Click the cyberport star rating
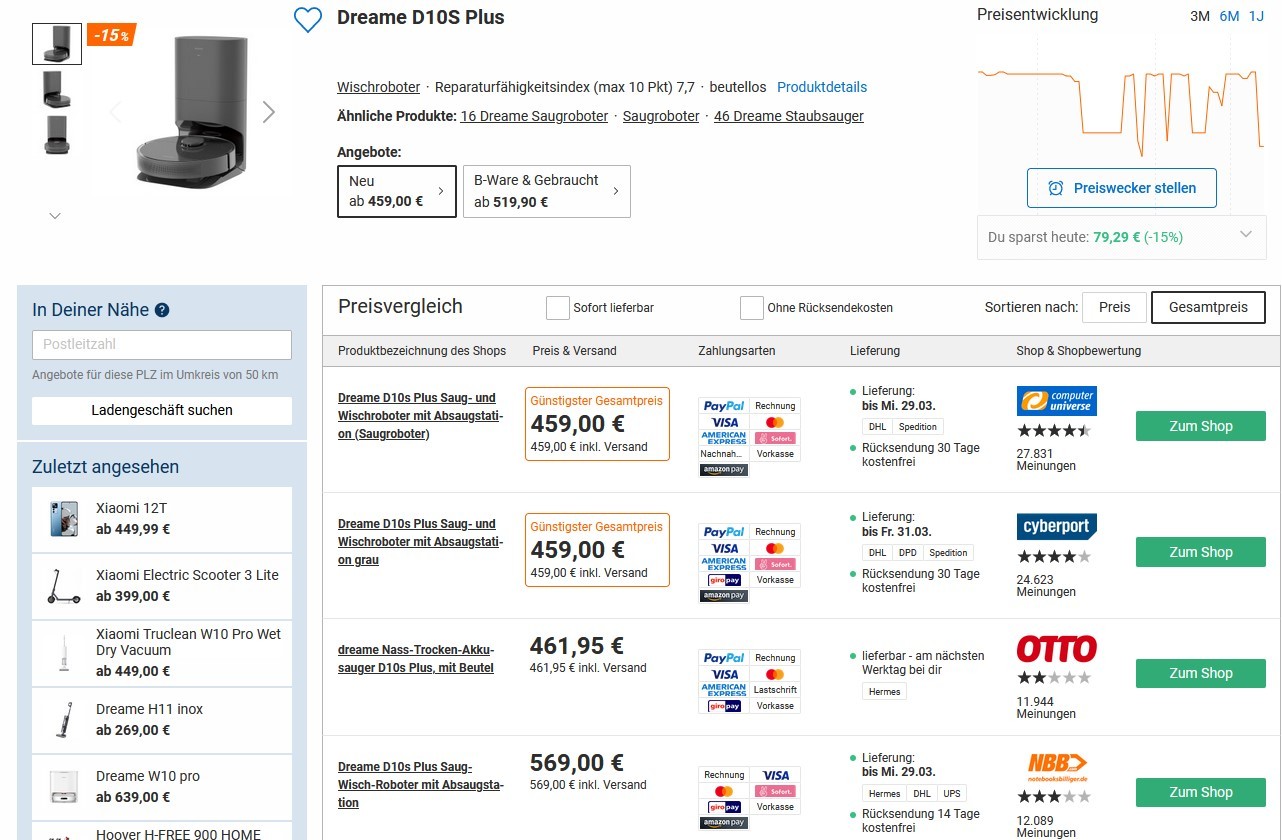Viewport: 1282px width, 840px height. click(1054, 557)
